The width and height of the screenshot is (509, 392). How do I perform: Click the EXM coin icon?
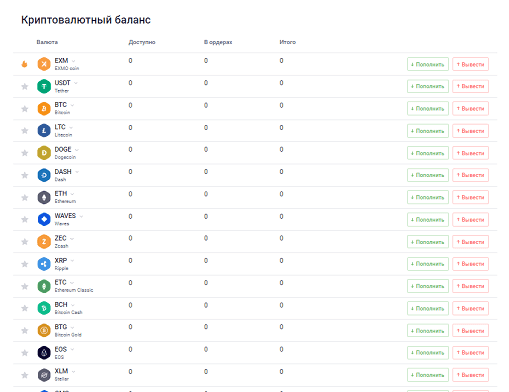(44, 64)
